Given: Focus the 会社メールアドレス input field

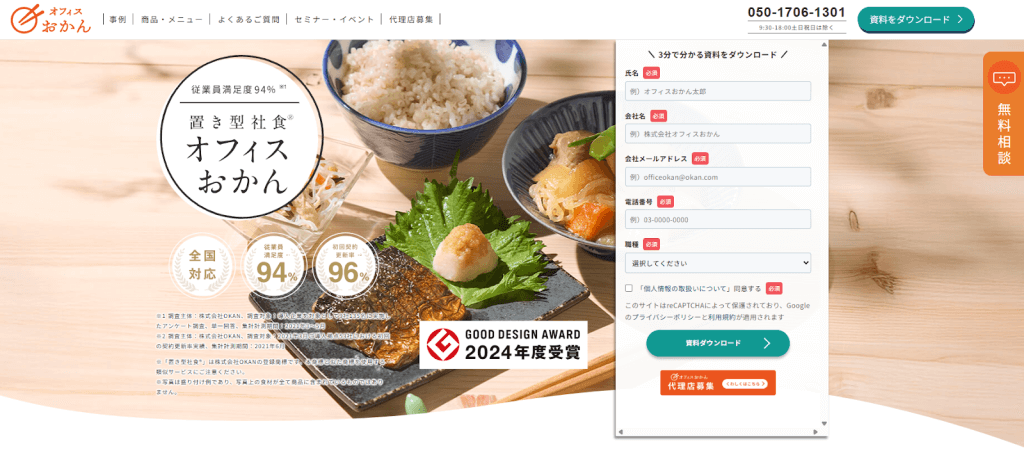Looking at the screenshot, I should [718, 177].
